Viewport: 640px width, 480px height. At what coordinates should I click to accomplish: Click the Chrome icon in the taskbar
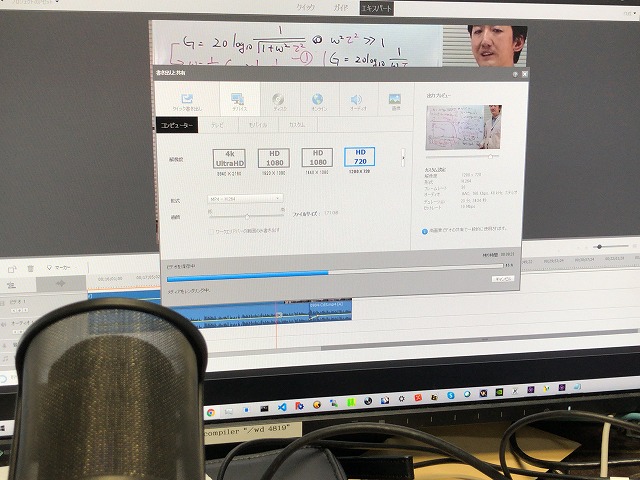click(211, 412)
